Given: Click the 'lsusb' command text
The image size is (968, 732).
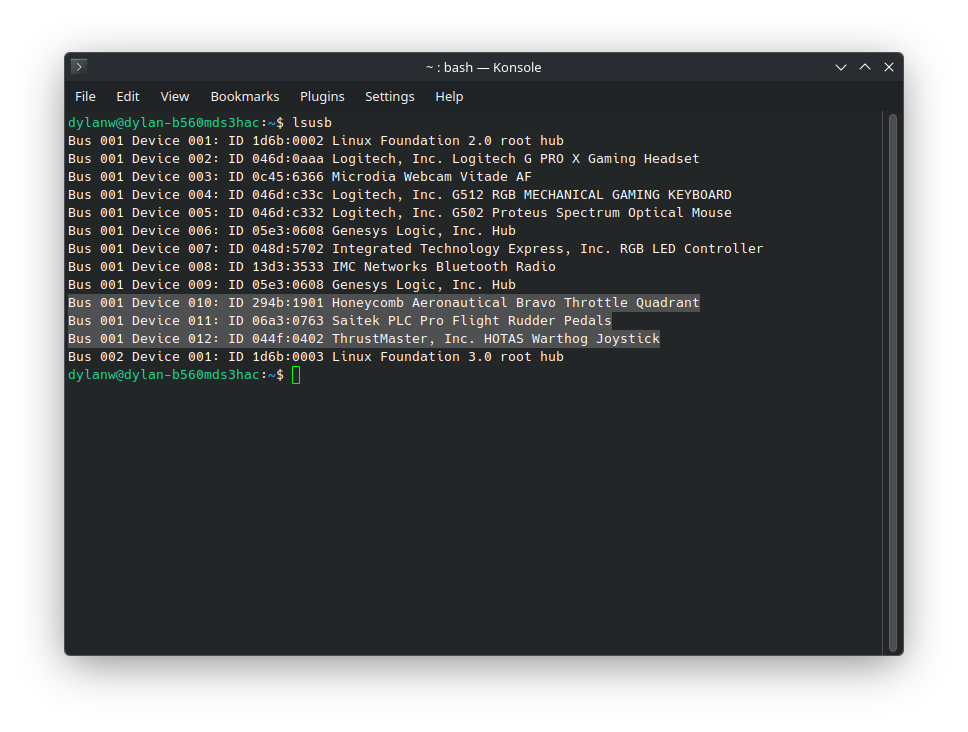Looking at the screenshot, I should coord(312,123).
